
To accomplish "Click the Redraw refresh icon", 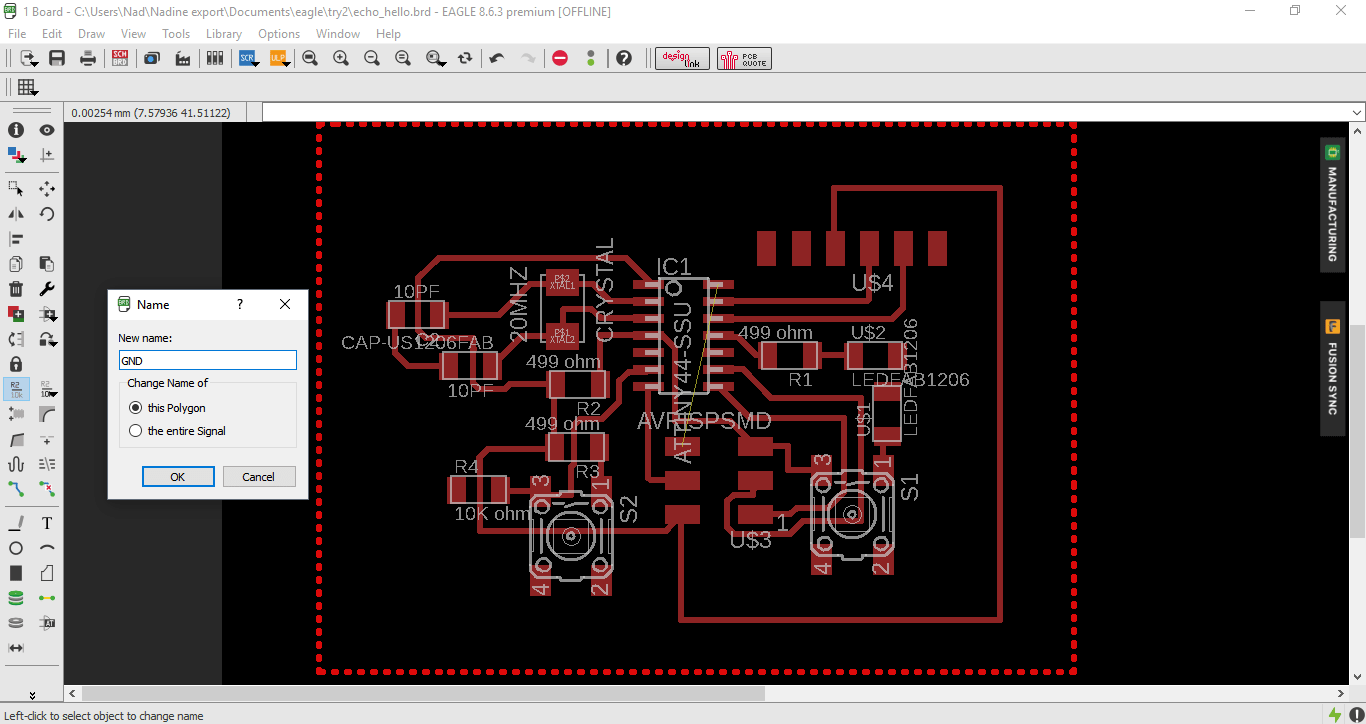I will click(x=465, y=58).
